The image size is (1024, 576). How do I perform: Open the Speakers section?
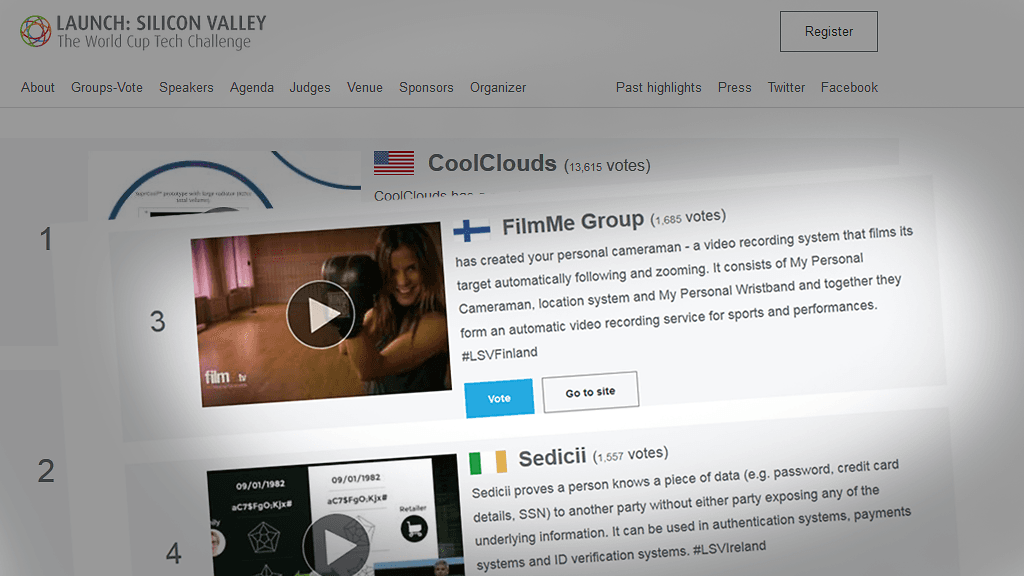click(x=186, y=88)
